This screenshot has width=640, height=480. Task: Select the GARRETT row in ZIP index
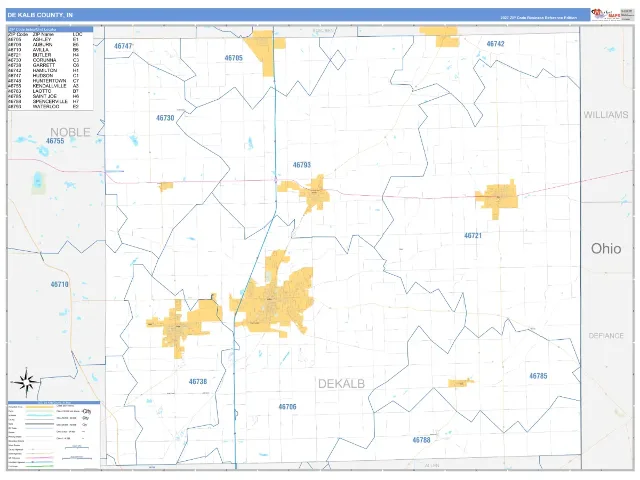(x=44, y=65)
